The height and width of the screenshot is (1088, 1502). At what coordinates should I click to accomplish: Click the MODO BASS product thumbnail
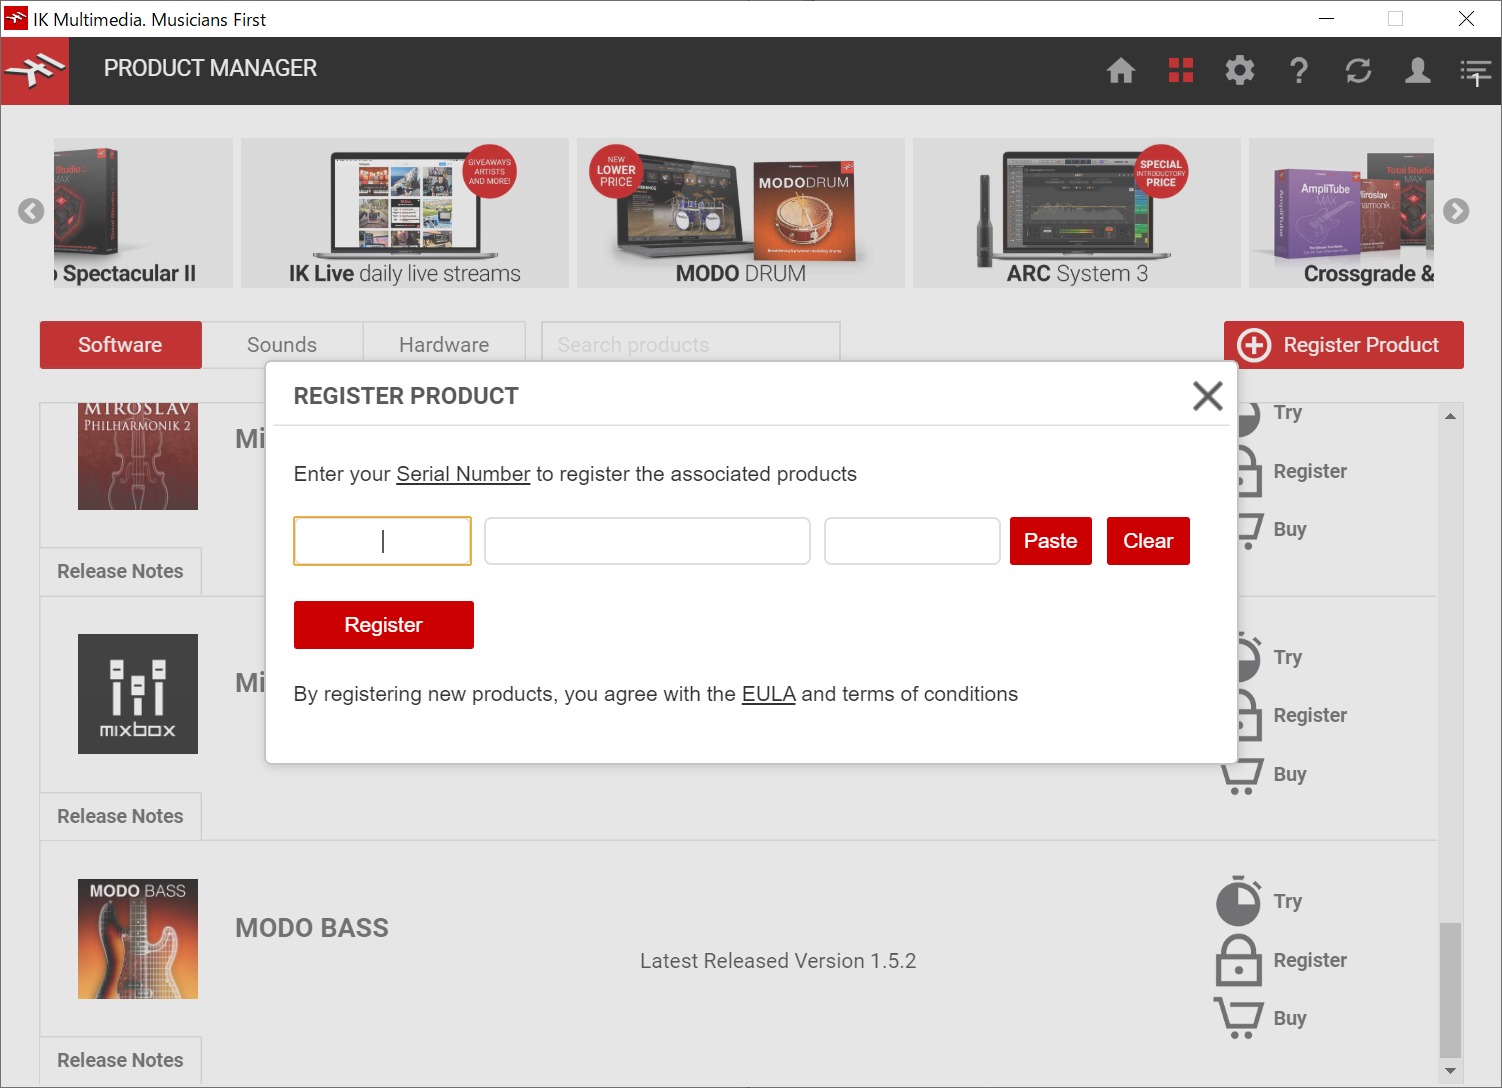[138, 939]
